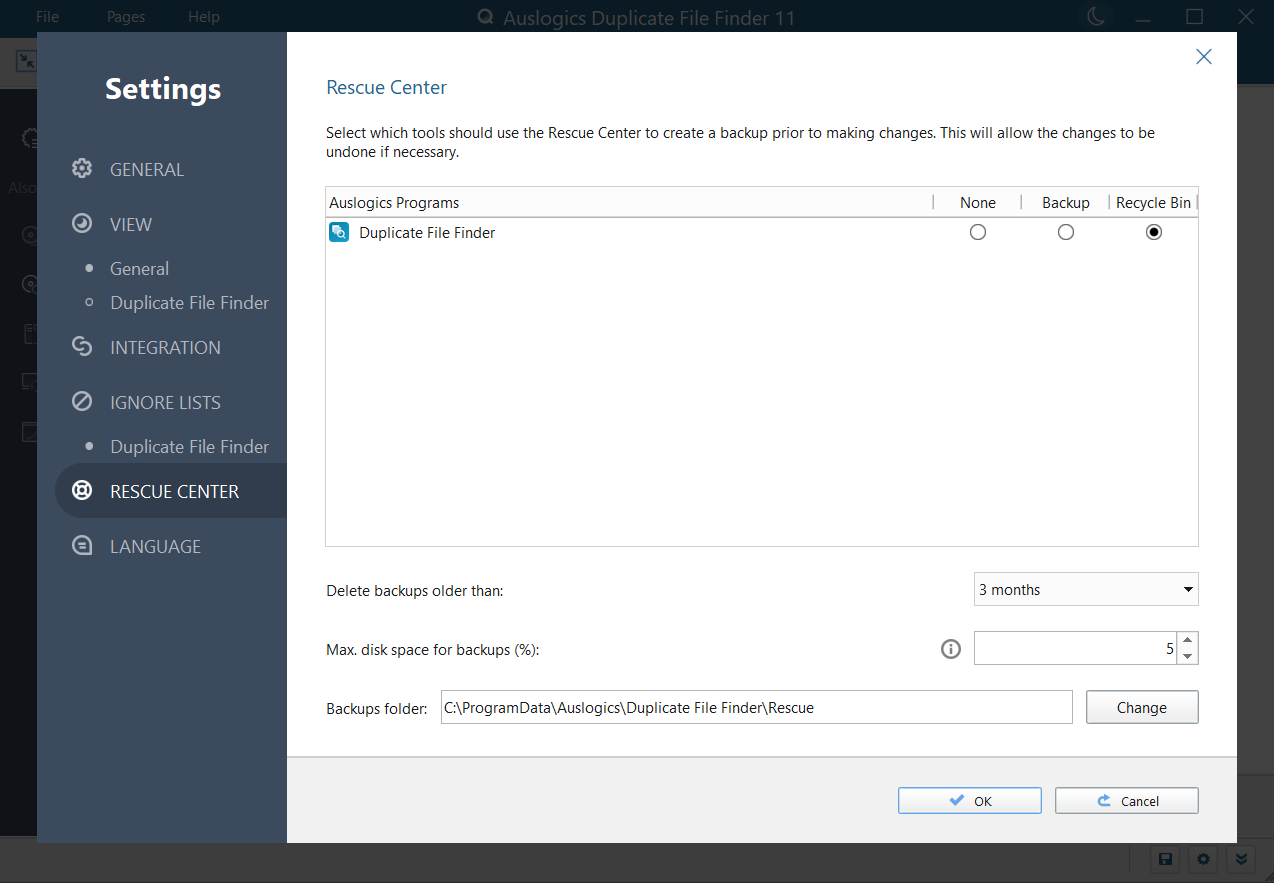The height and width of the screenshot is (883, 1274).
Task: Decrease max disk space with down arrow
Action: click(1187, 656)
